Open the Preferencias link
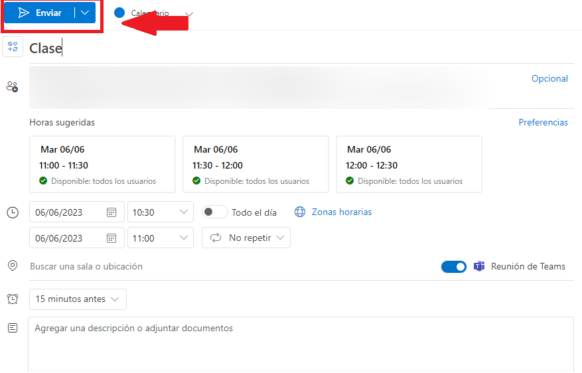The image size is (582, 373). click(543, 122)
